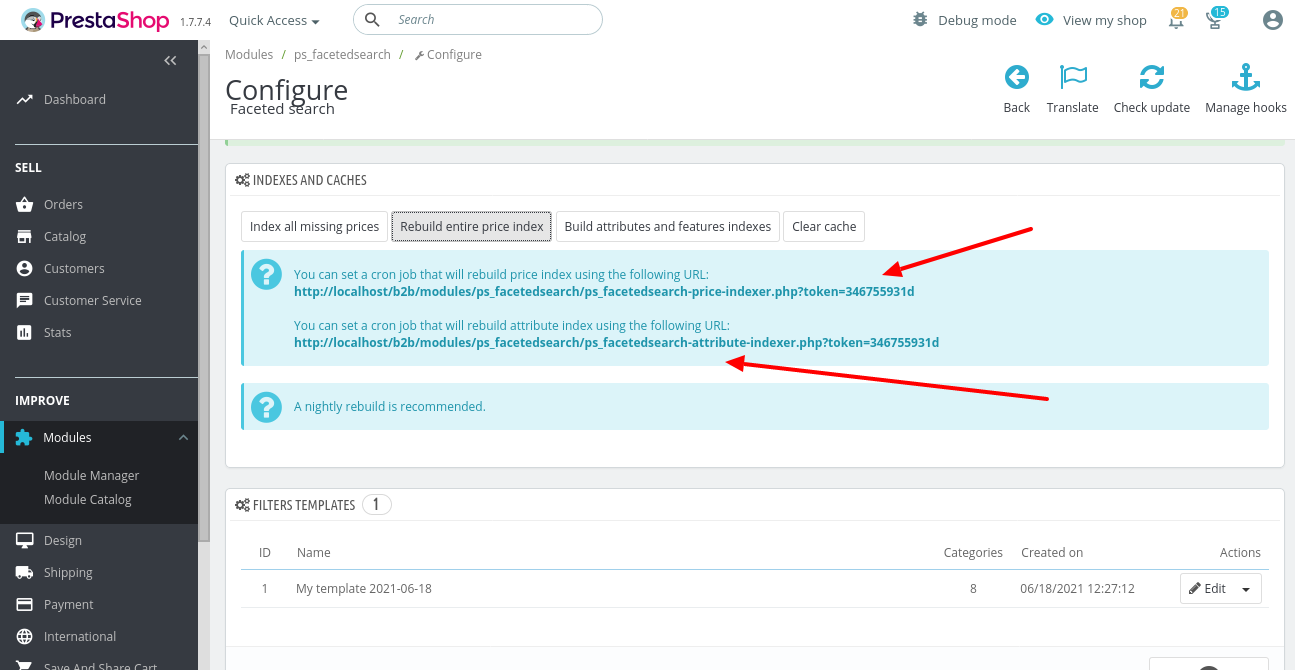The height and width of the screenshot is (670, 1295).
Task: Click the sidebar vertical scrollbar
Action: [x=204, y=300]
